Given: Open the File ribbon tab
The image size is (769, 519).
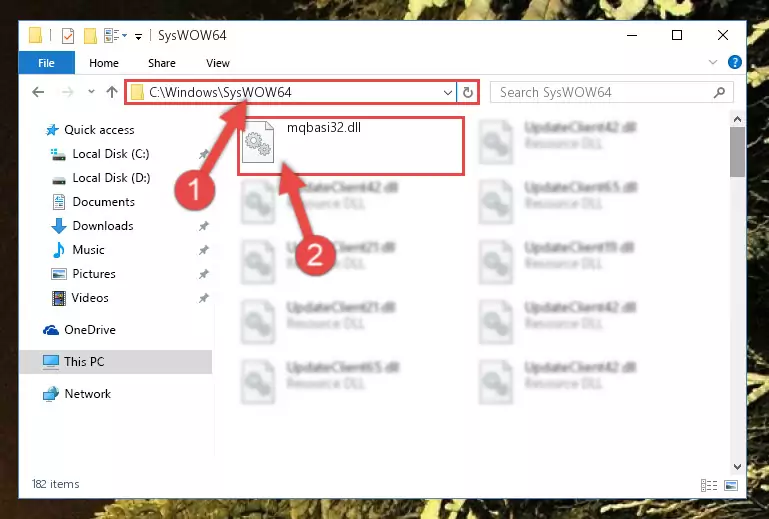Looking at the screenshot, I should point(47,63).
